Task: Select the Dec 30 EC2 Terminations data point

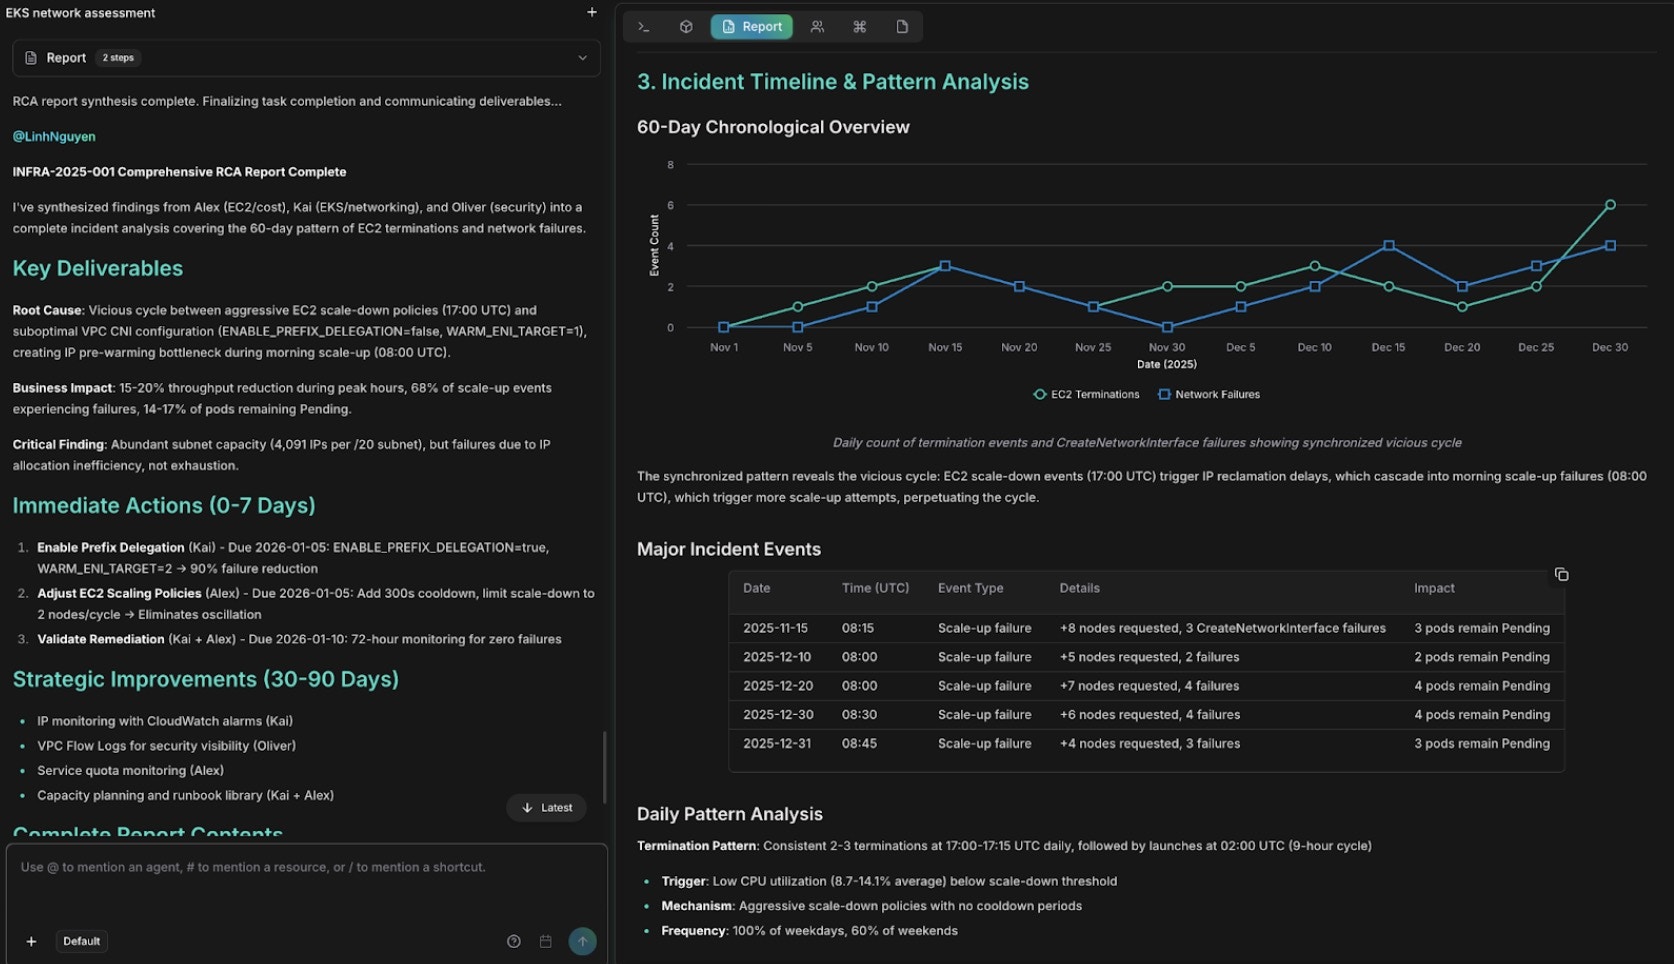Action: click(x=1610, y=205)
